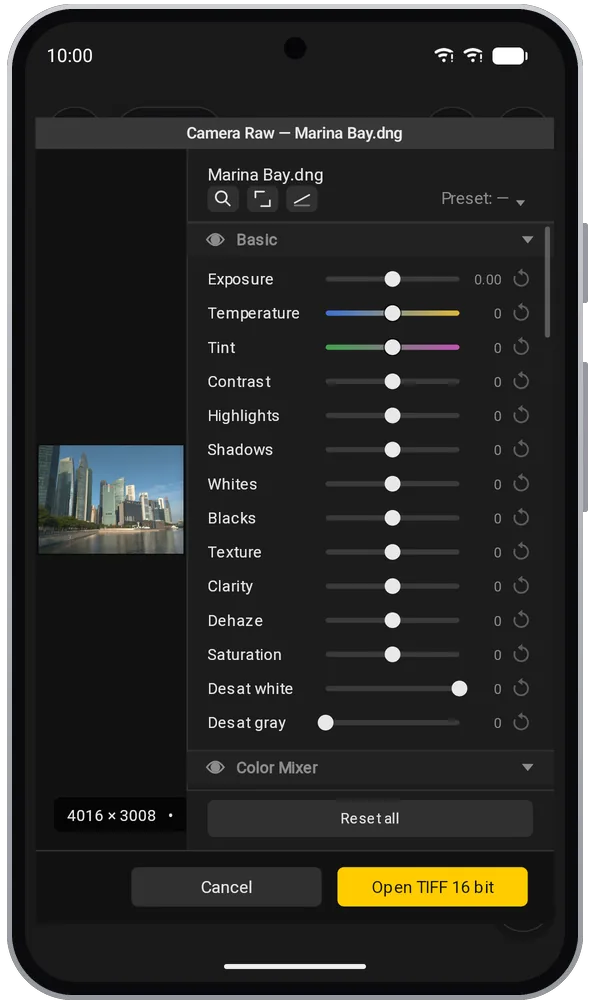Reset the Clarity value

521,586
